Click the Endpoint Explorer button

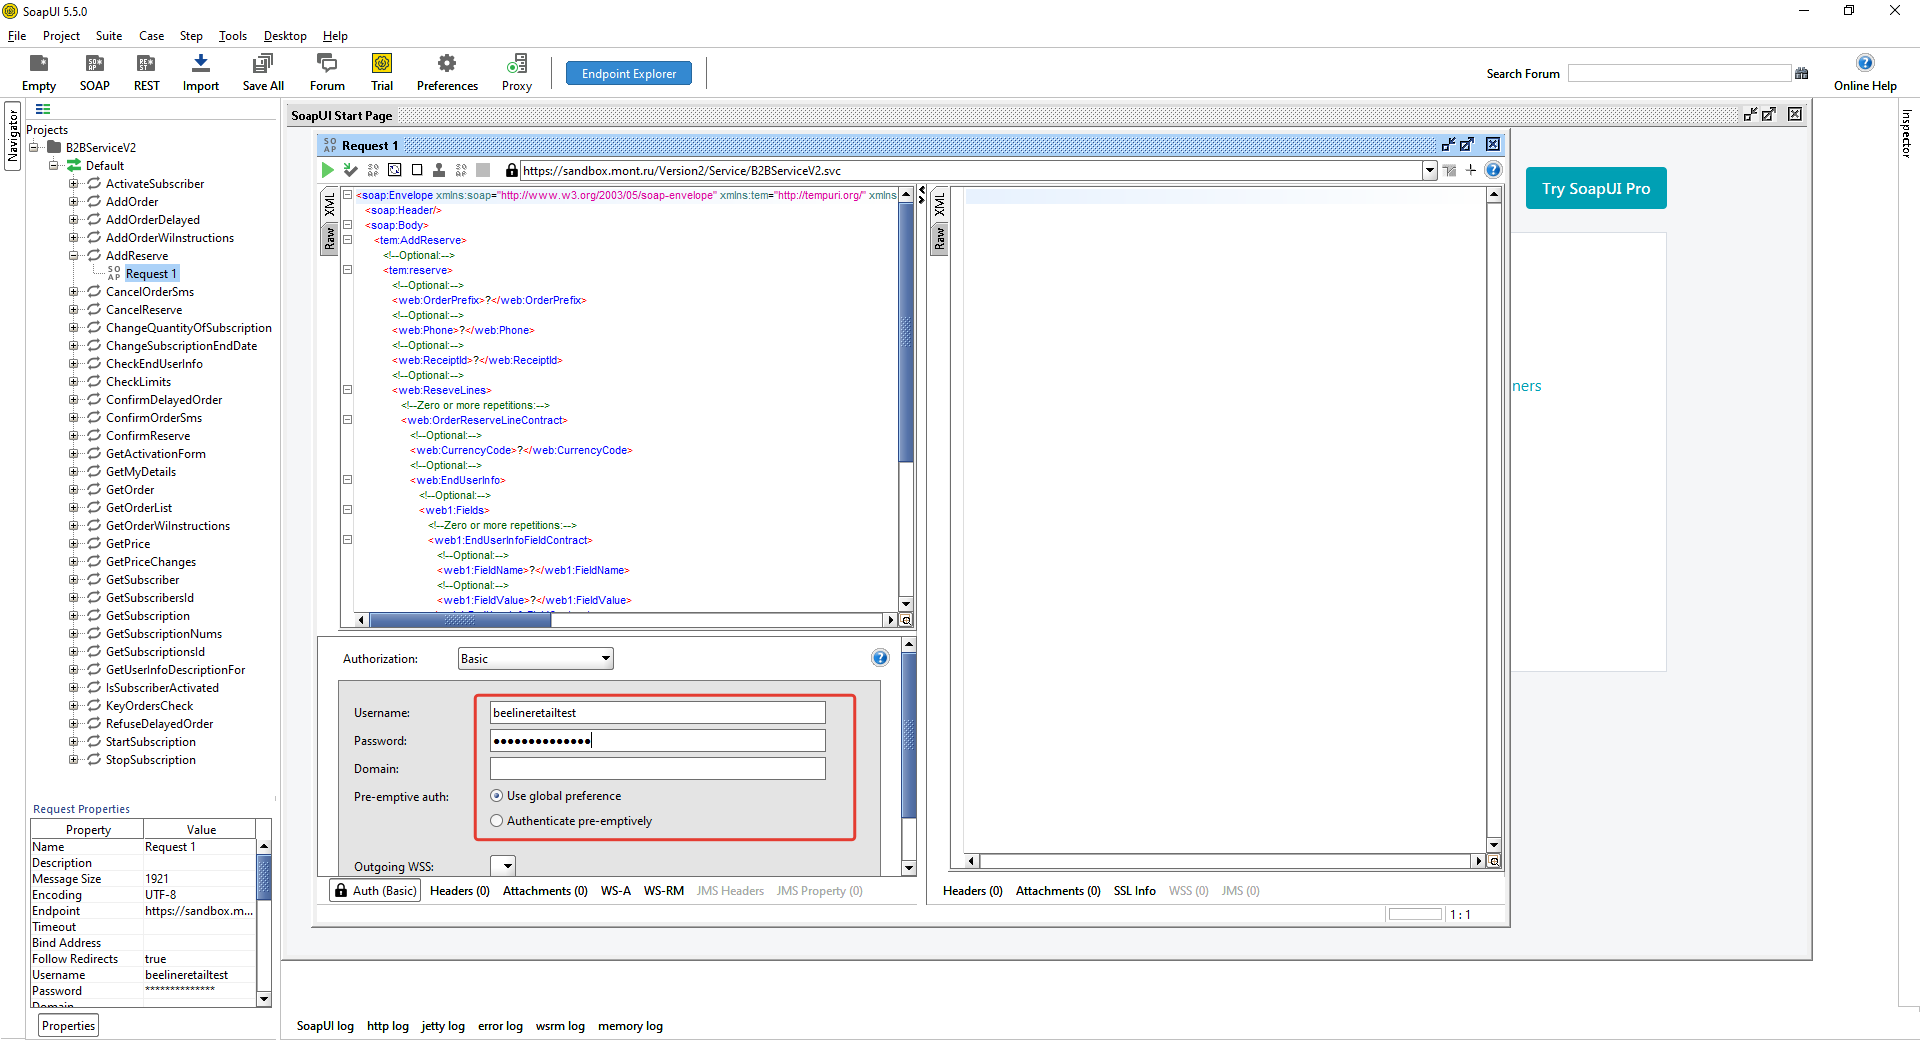click(x=628, y=74)
